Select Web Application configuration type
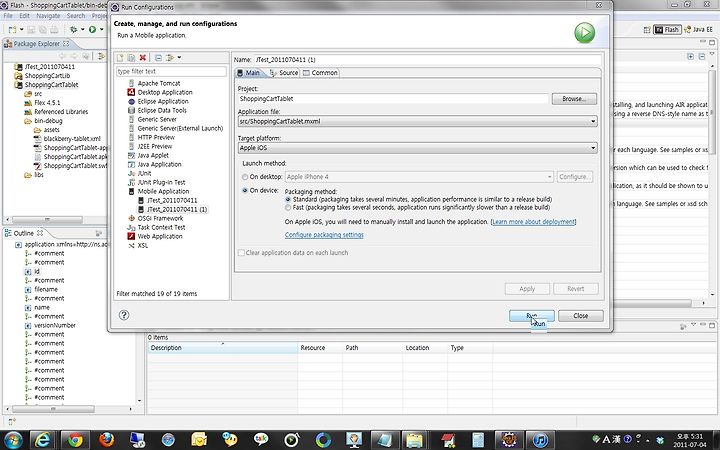720x450 pixels. (160, 236)
